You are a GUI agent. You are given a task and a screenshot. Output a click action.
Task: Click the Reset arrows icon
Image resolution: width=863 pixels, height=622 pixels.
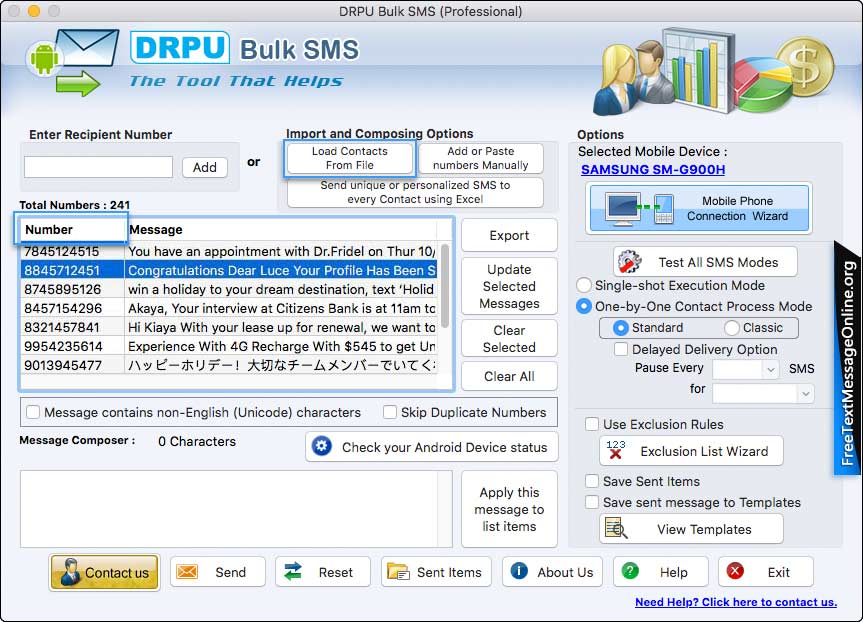(293, 571)
